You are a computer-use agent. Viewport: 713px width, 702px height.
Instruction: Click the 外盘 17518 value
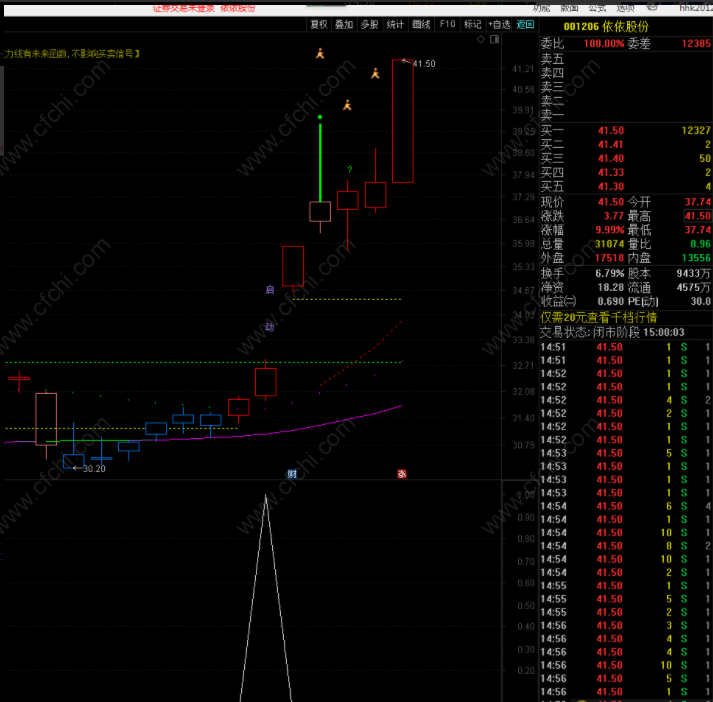click(x=610, y=258)
